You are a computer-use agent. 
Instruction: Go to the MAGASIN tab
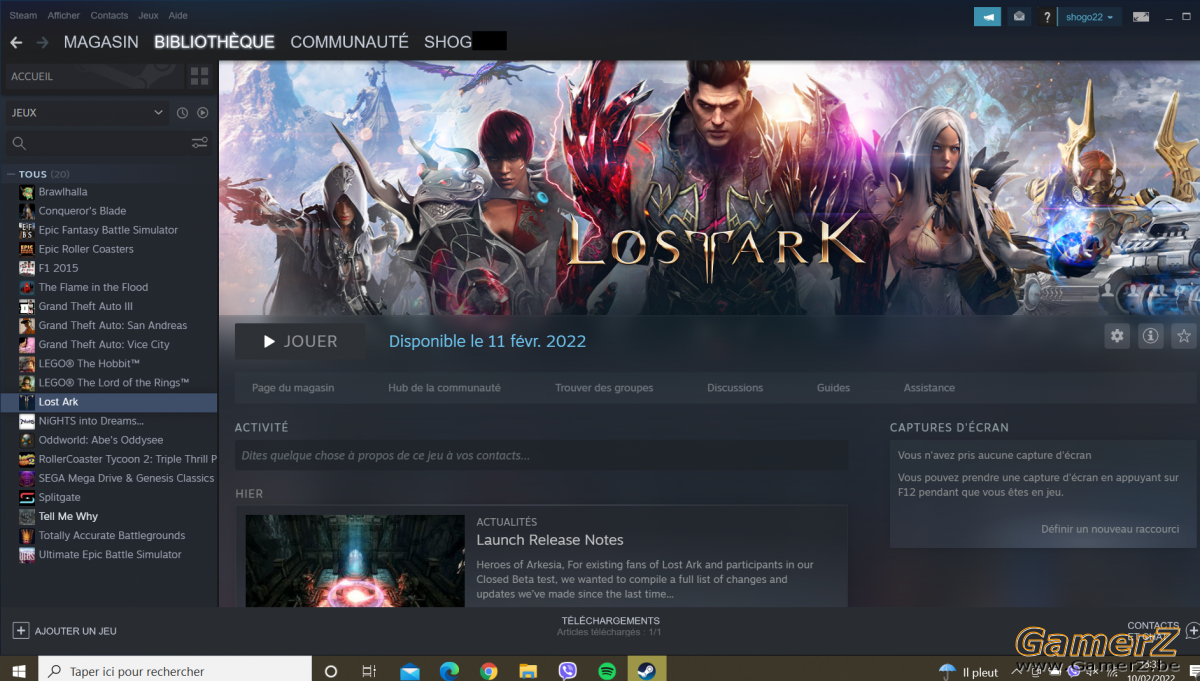click(x=101, y=42)
